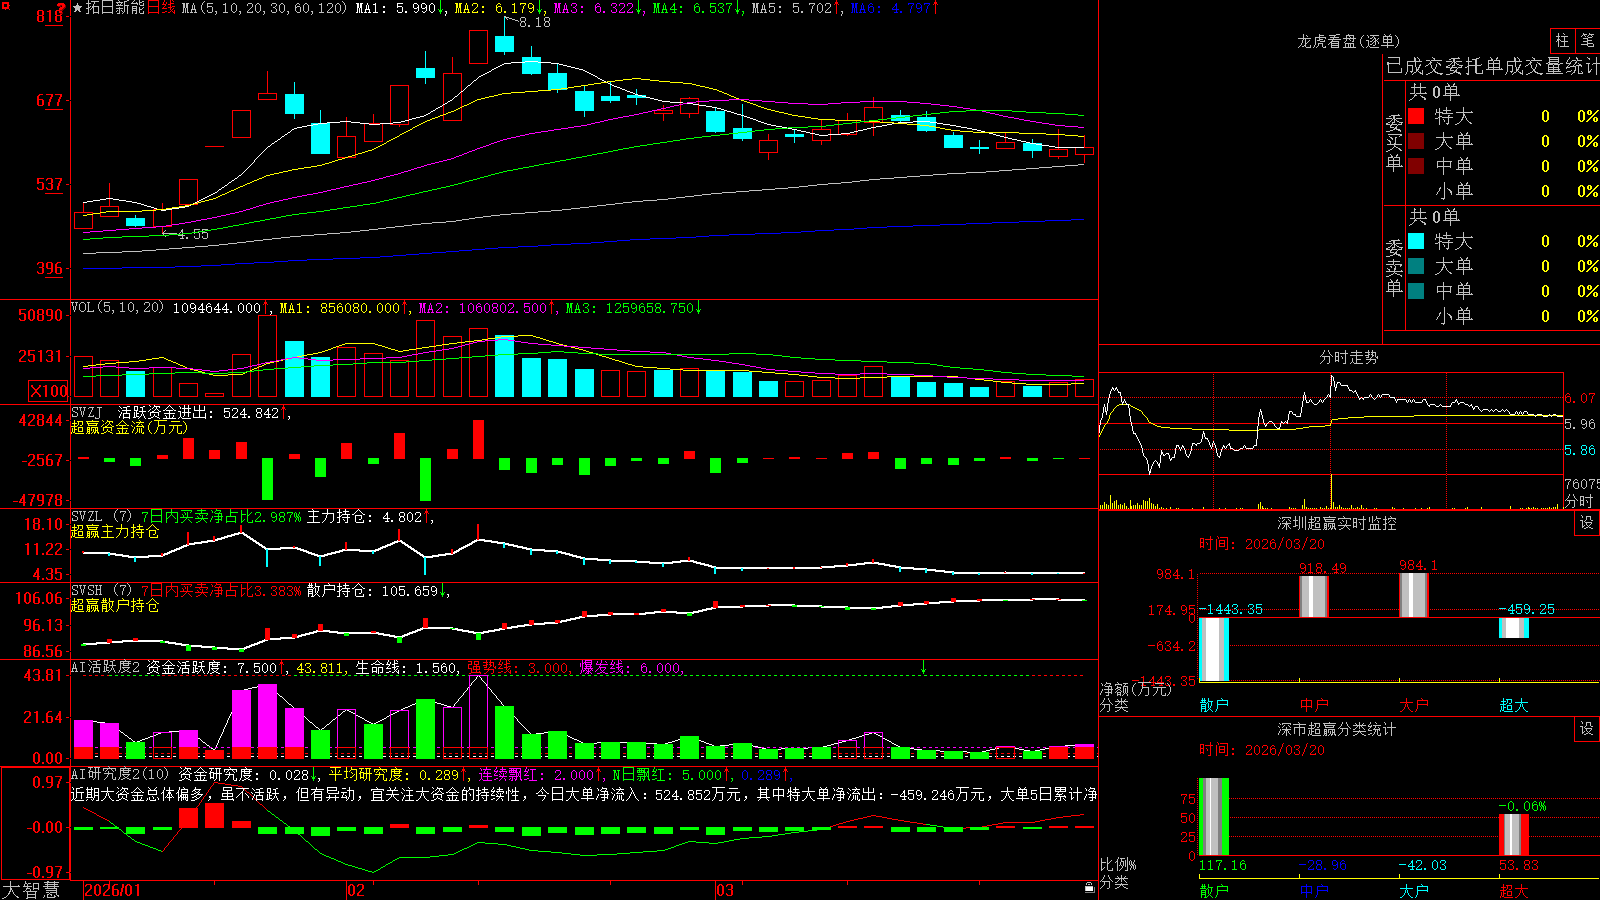
Task: Click the 117.16 散户 ratio value
Action: (1223, 865)
